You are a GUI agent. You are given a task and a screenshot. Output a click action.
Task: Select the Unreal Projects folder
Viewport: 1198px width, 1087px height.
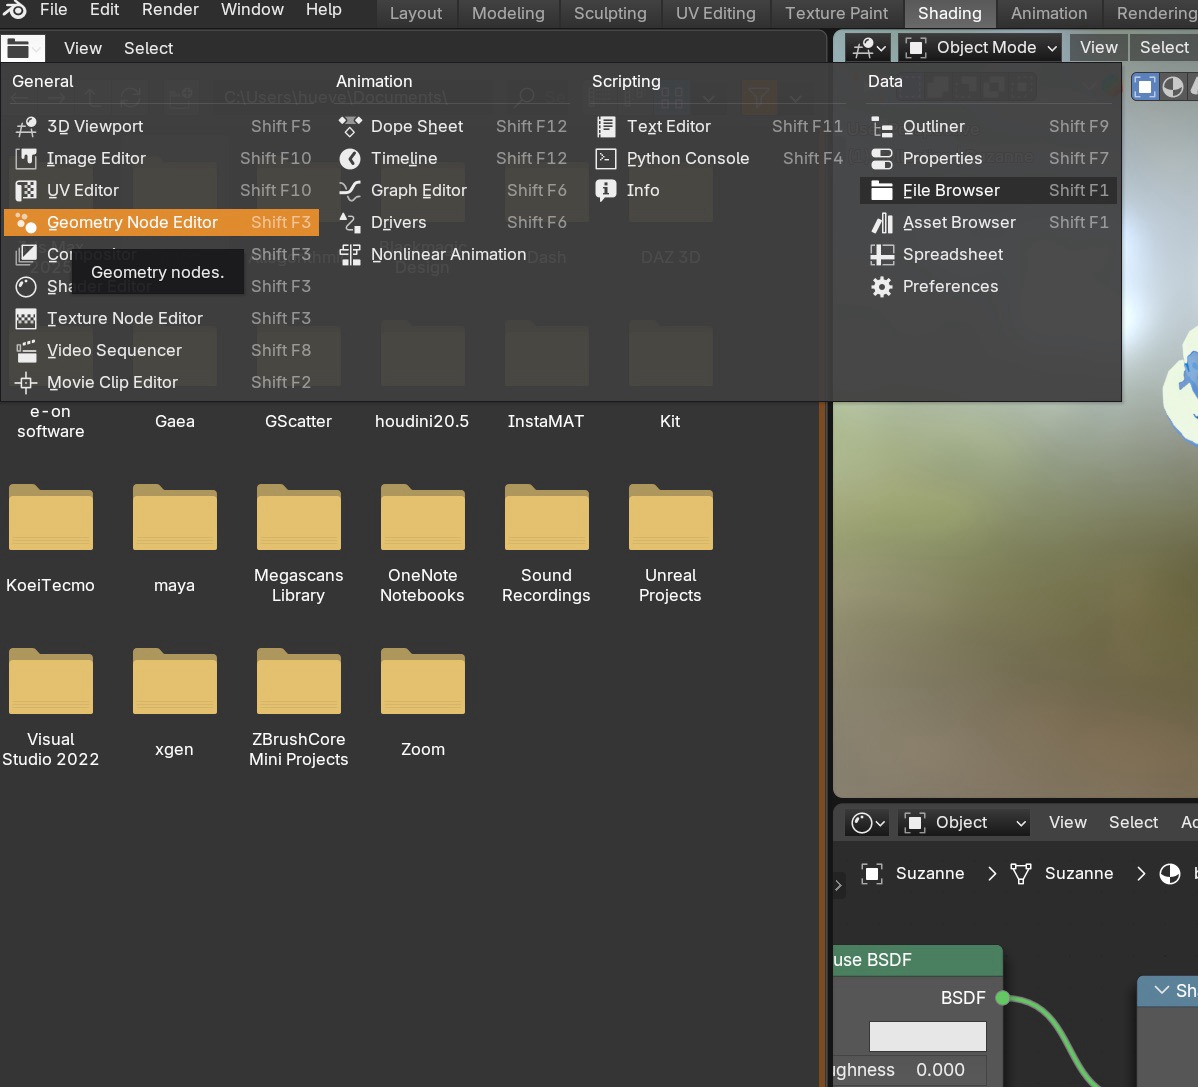[670, 544]
